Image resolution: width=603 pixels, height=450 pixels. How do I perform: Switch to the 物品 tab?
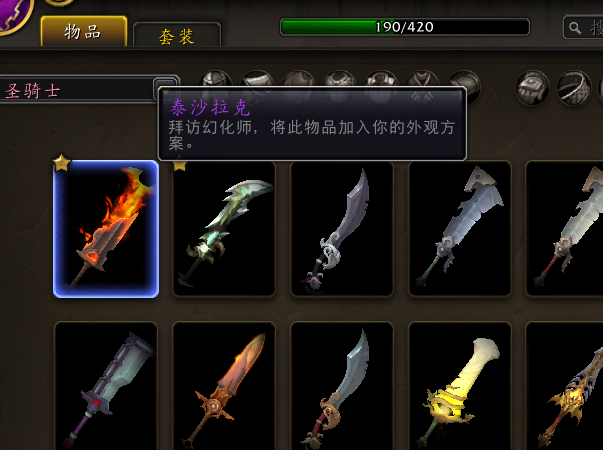coord(84,31)
